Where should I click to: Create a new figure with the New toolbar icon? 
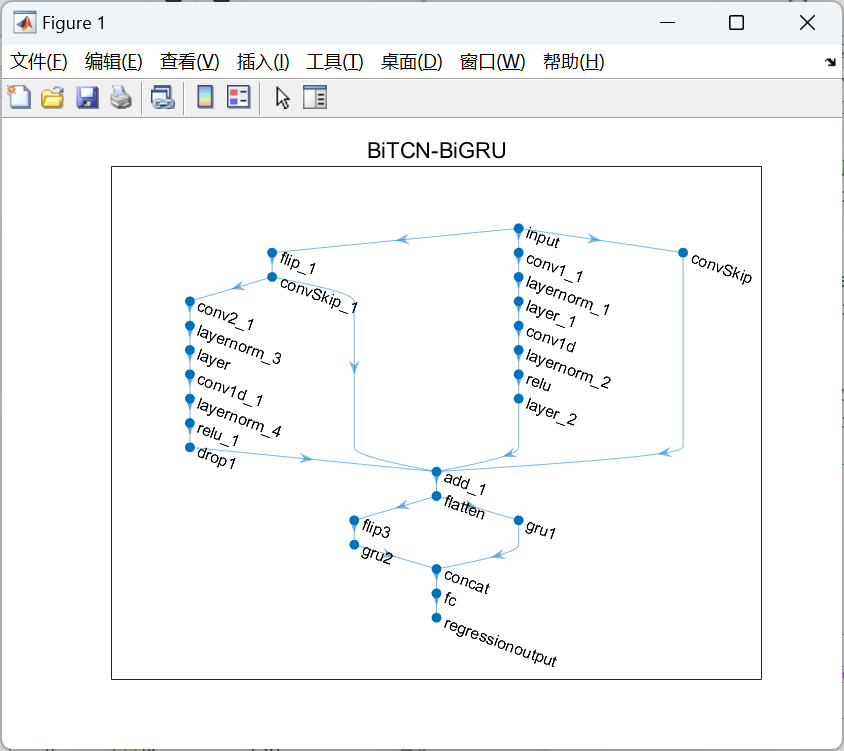19,97
